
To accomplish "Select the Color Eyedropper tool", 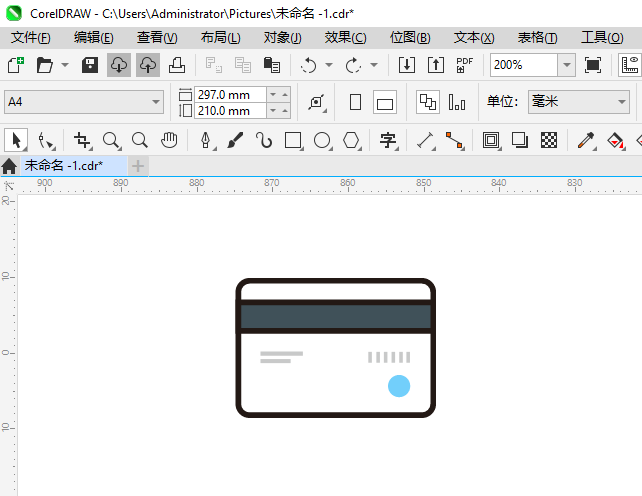I will [586, 140].
